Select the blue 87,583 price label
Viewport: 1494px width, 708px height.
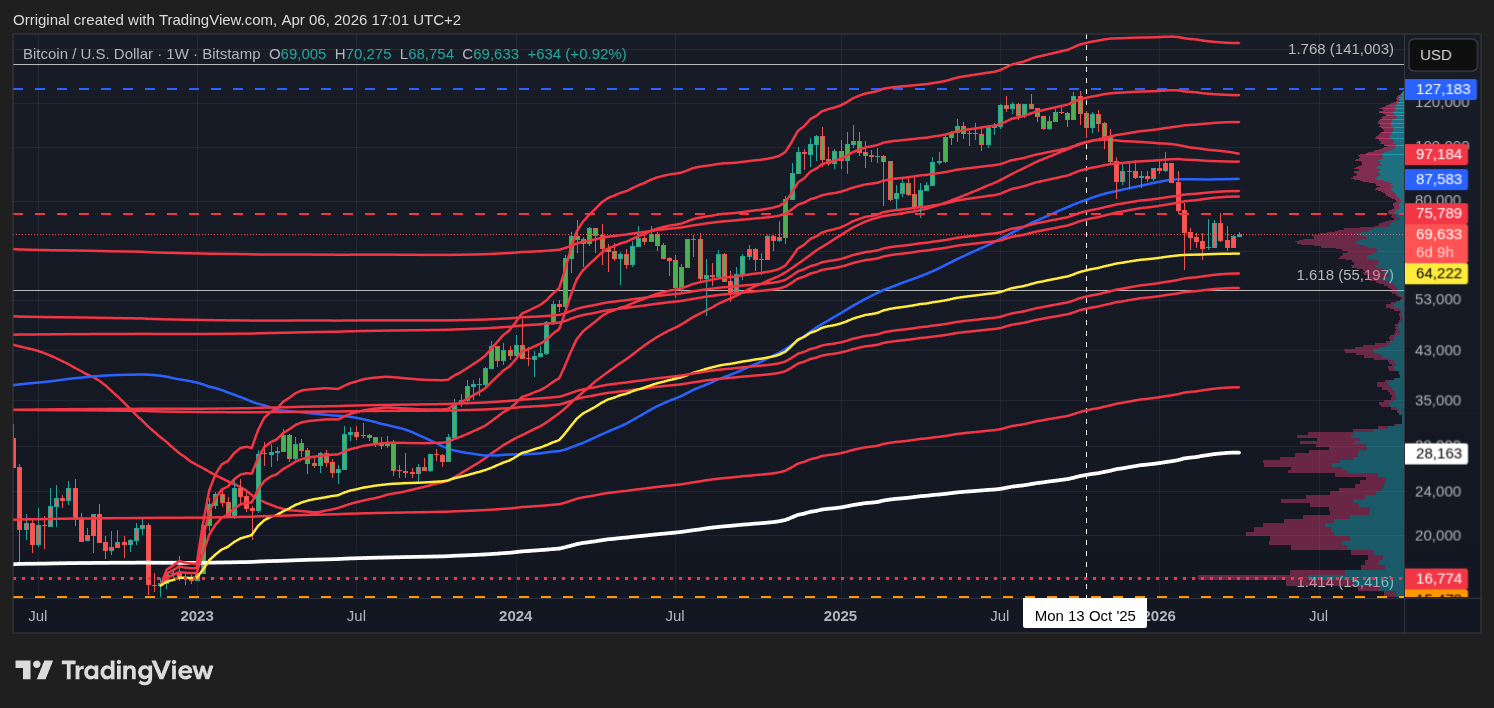[1439, 180]
